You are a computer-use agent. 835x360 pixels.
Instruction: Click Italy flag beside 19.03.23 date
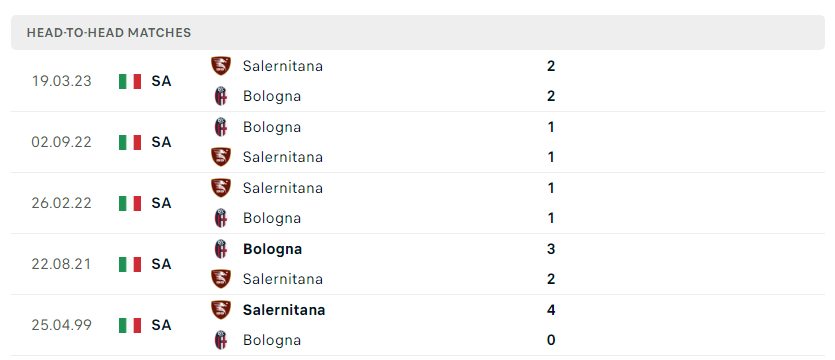pyautogui.click(x=130, y=81)
